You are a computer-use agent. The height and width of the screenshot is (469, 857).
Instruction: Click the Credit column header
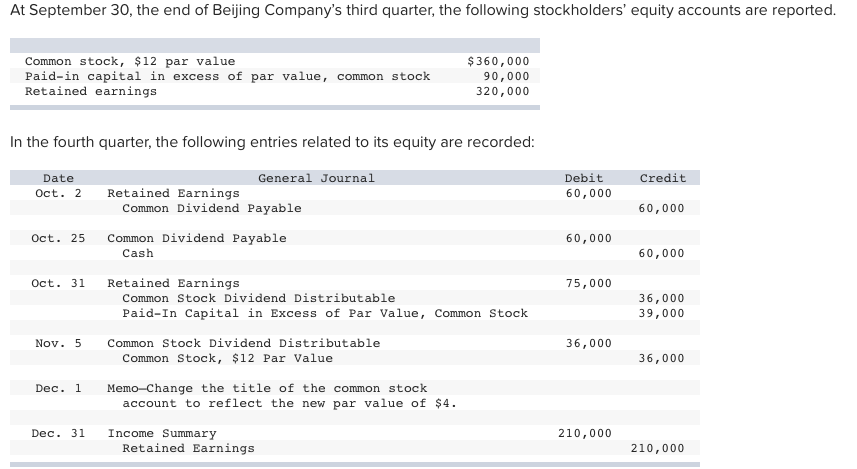pyautogui.click(x=663, y=178)
